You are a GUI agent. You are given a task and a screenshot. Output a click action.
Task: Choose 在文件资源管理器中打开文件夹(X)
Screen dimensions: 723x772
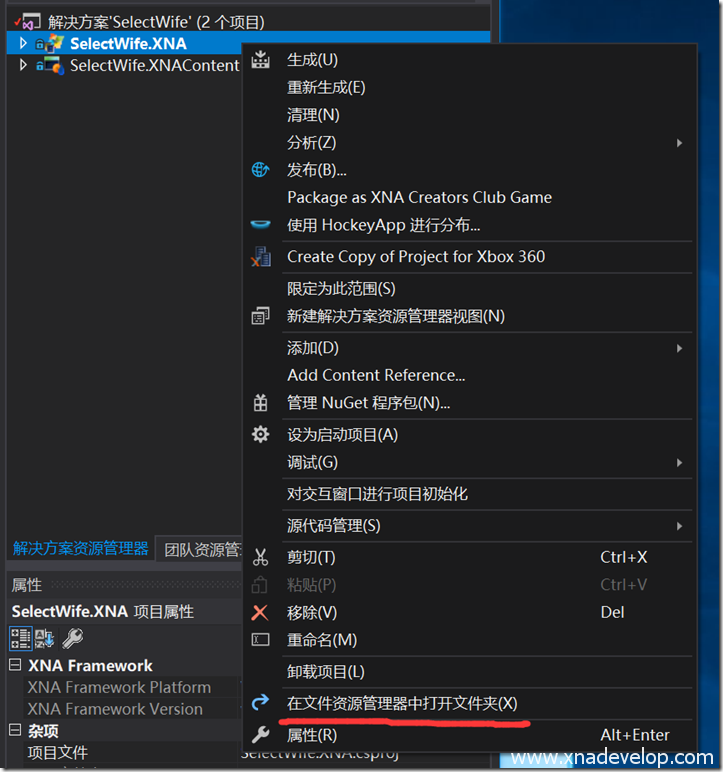(x=402, y=703)
